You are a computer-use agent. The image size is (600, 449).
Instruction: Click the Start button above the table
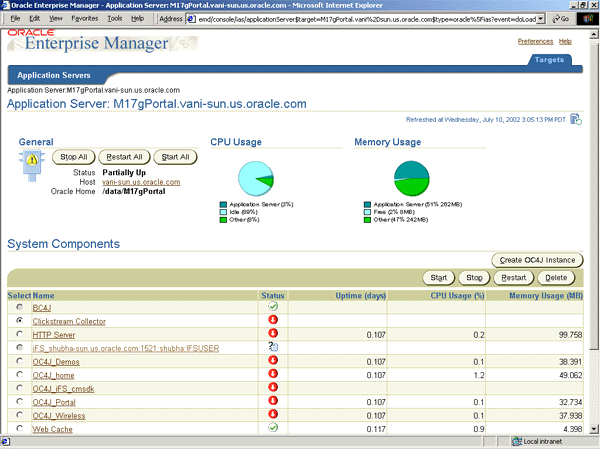(x=439, y=278)
